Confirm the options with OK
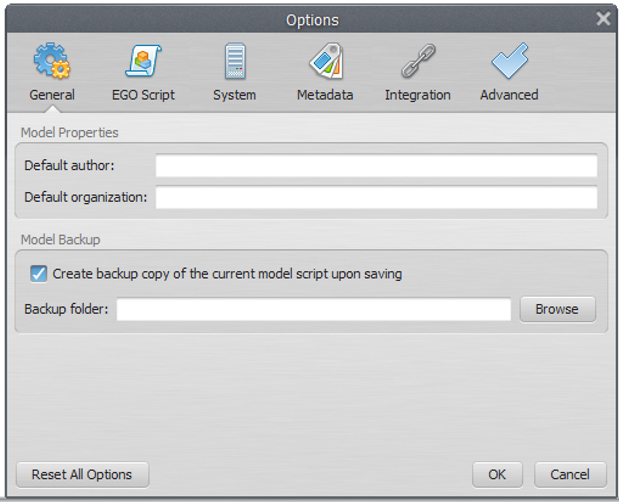 coord(497,474)
